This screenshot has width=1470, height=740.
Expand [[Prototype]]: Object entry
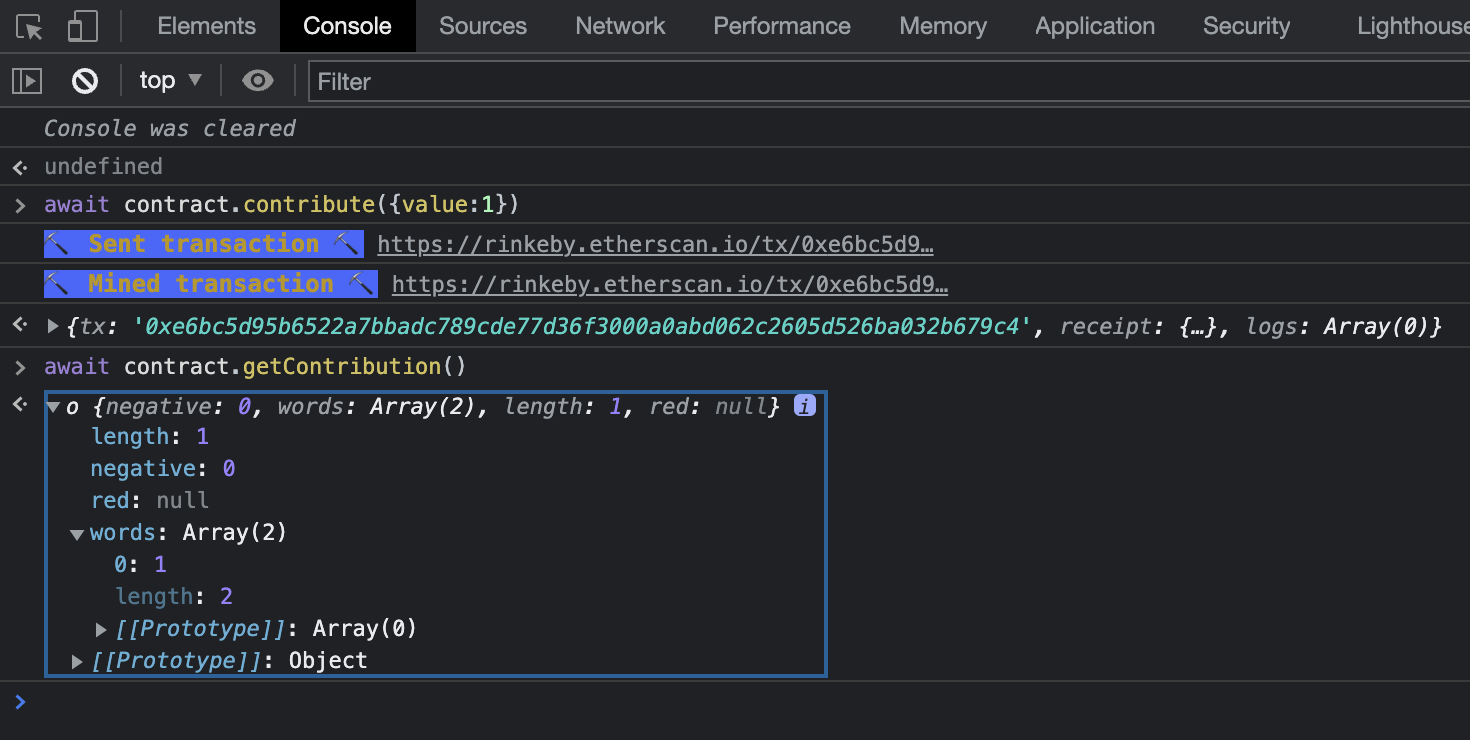point(78,661)
